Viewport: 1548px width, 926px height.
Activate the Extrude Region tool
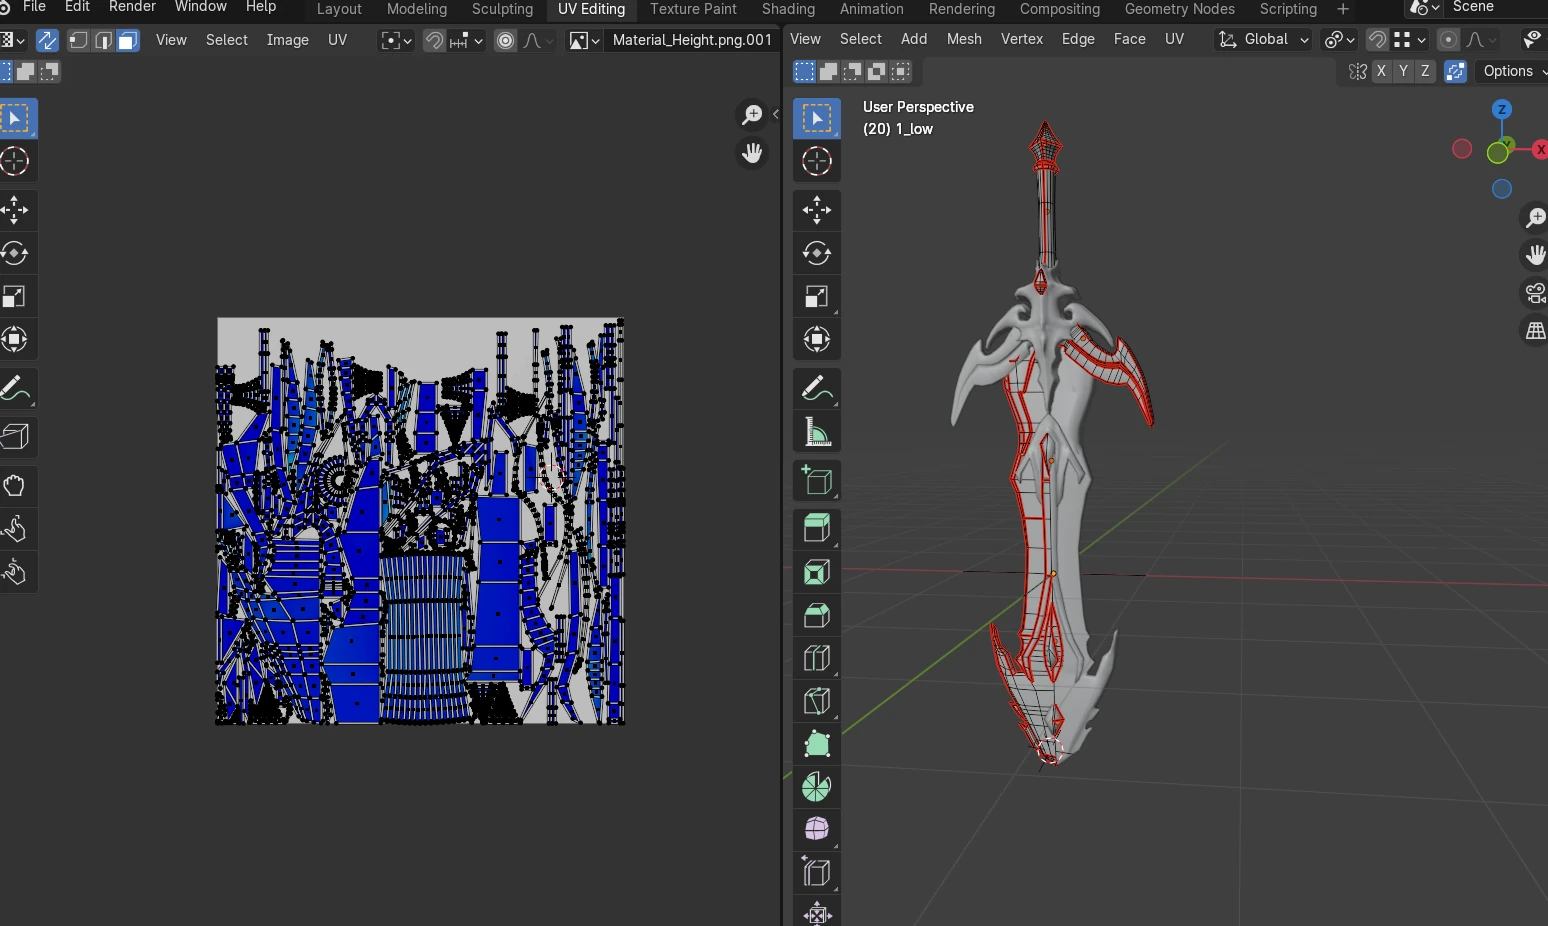[817, 527]
